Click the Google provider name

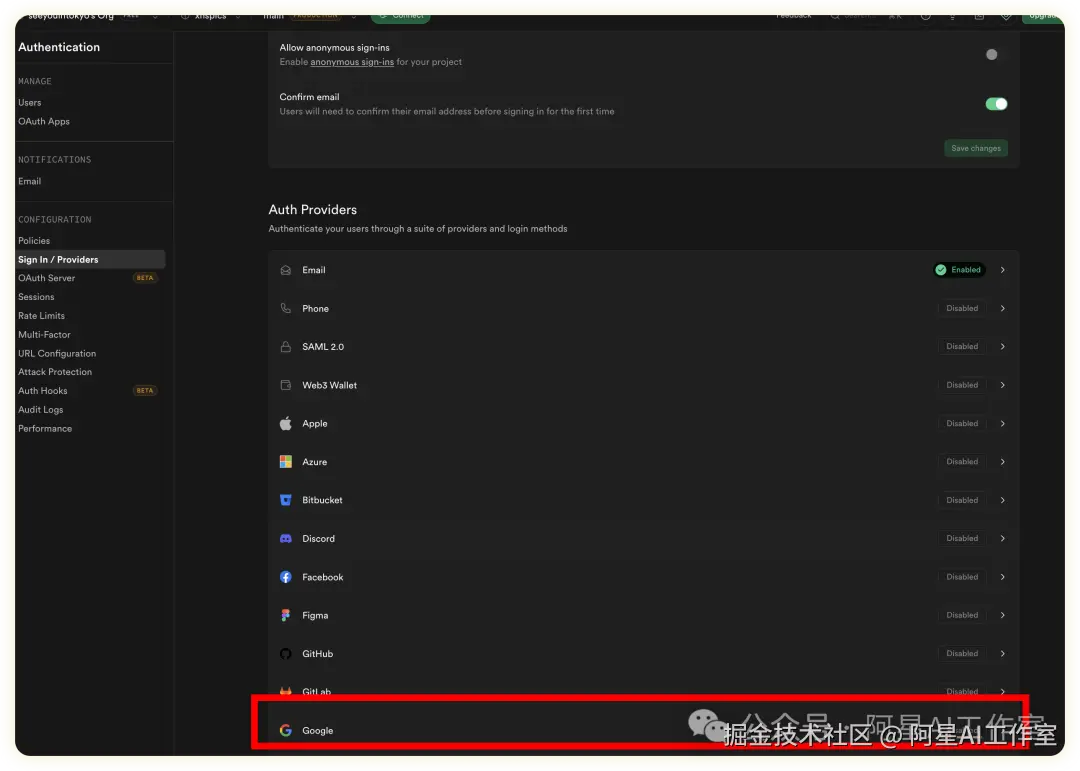tap(318, 731)
